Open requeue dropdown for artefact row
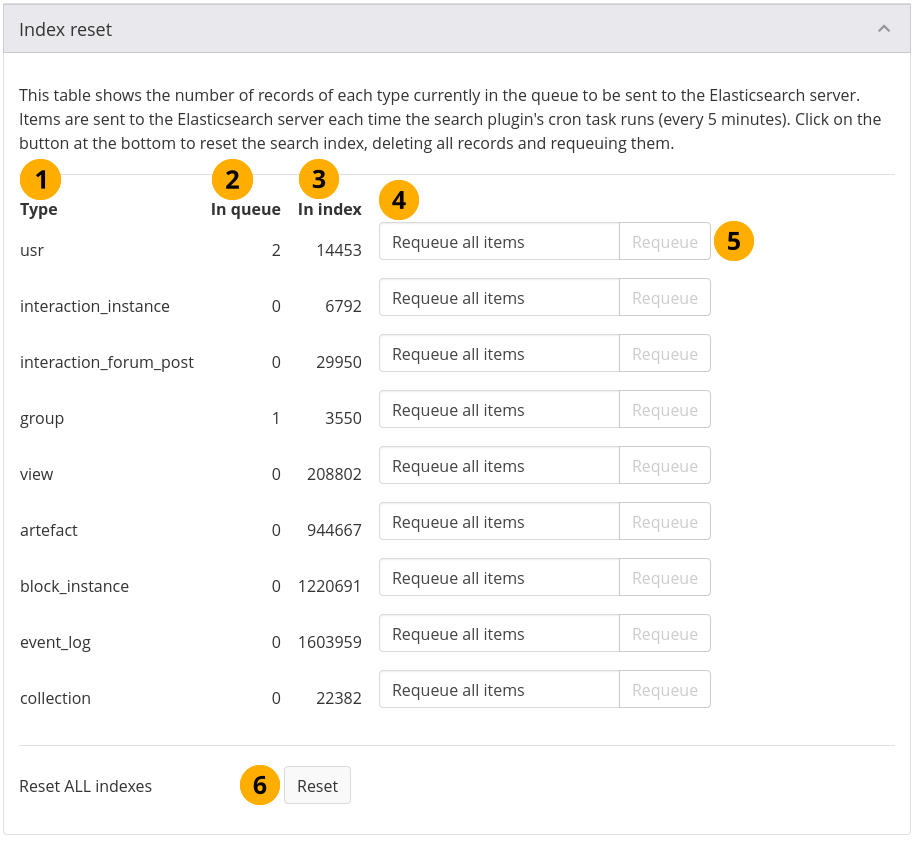Viewport: 914px width, 842px height. (499, 522)
